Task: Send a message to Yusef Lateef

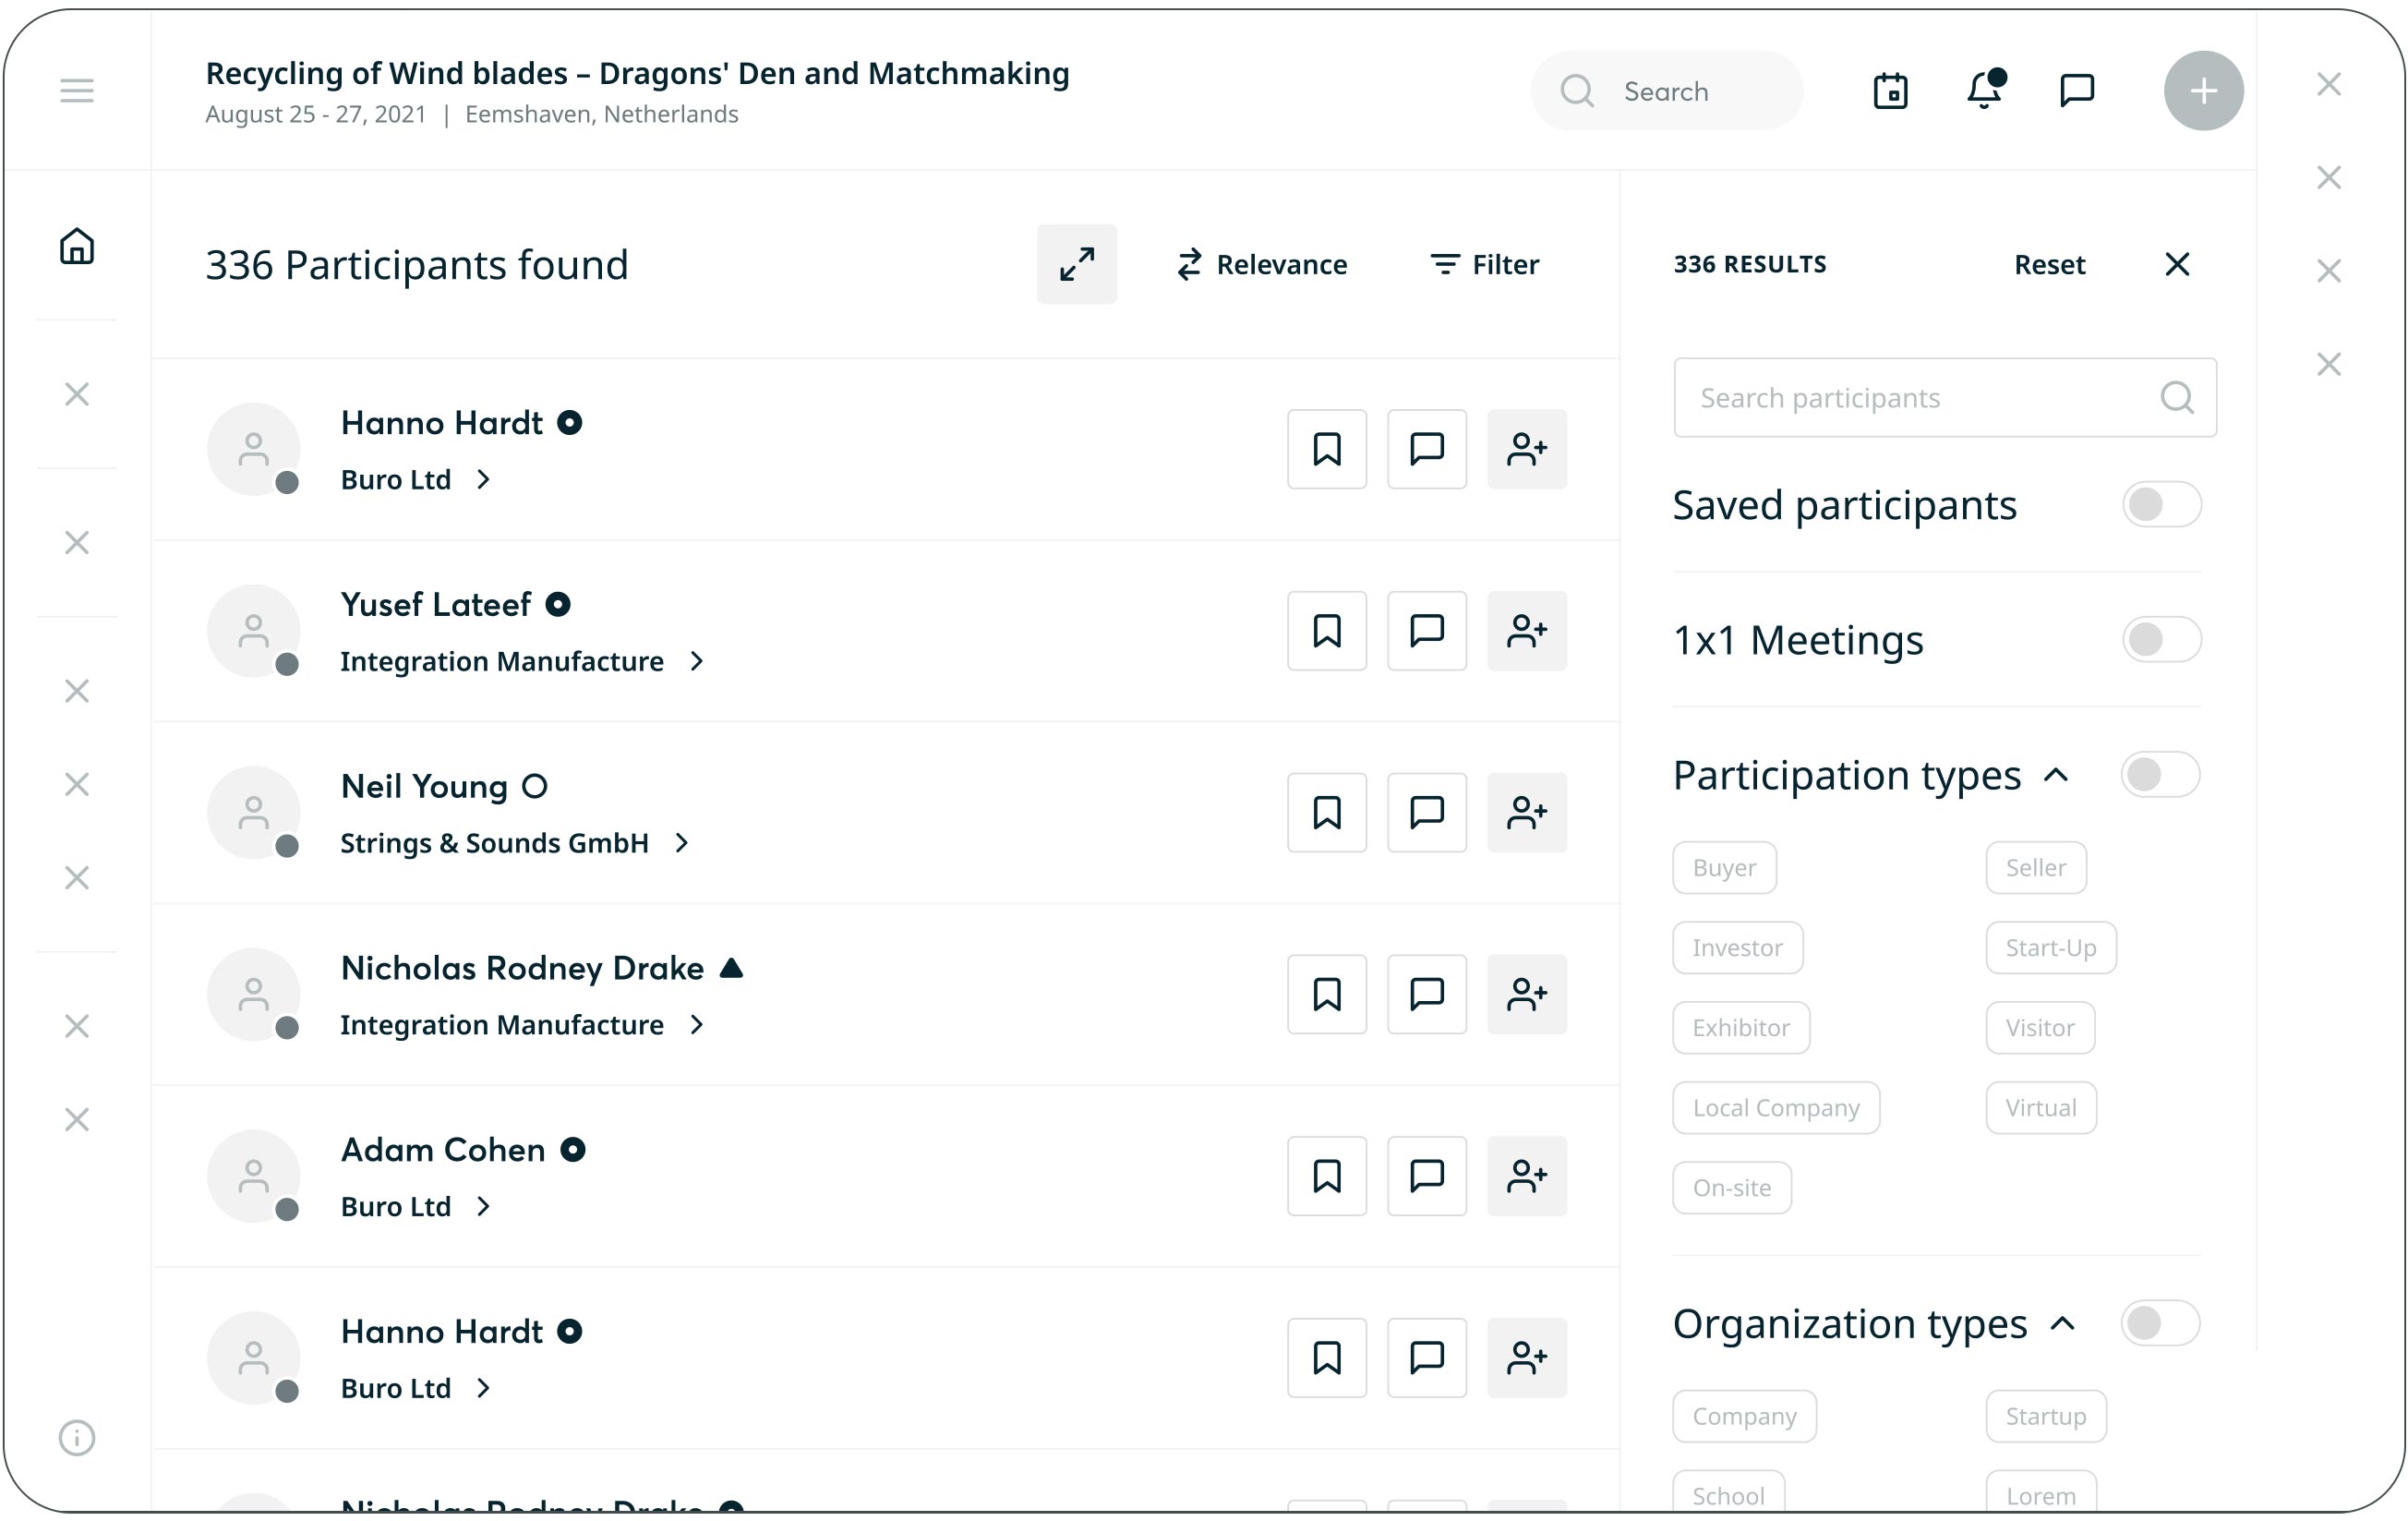Action: click(x=1426, y=631)
